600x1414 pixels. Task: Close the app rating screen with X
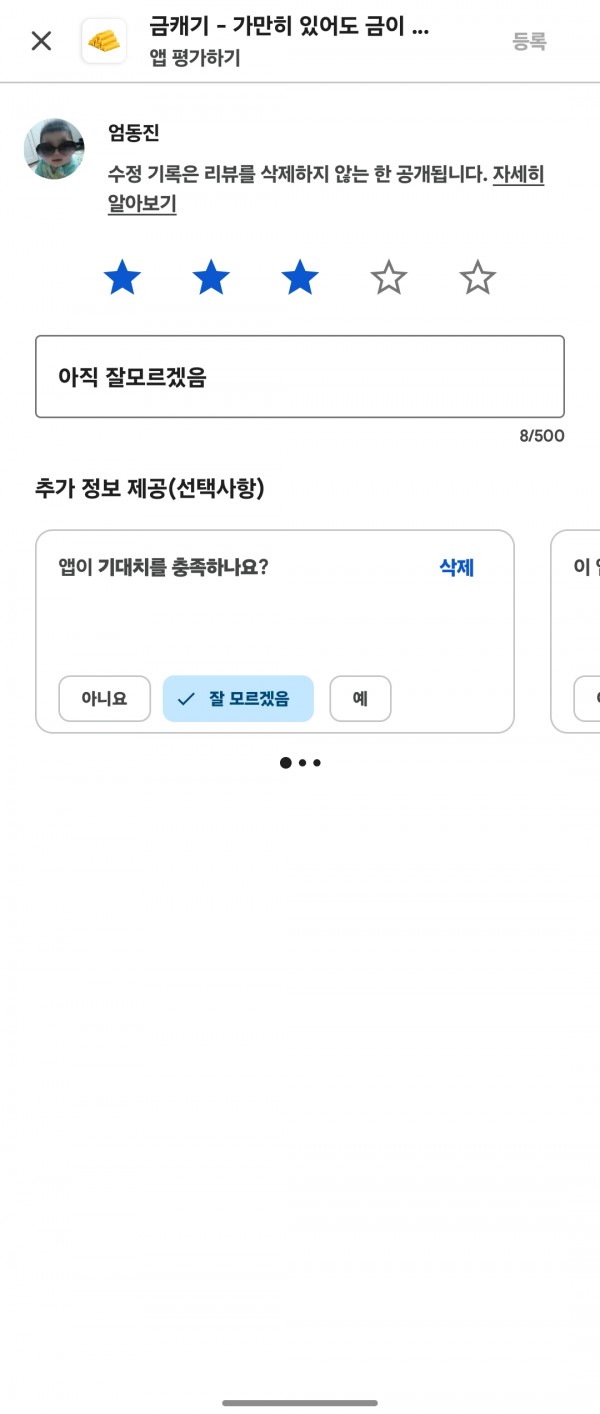click(x=41, y=41)
